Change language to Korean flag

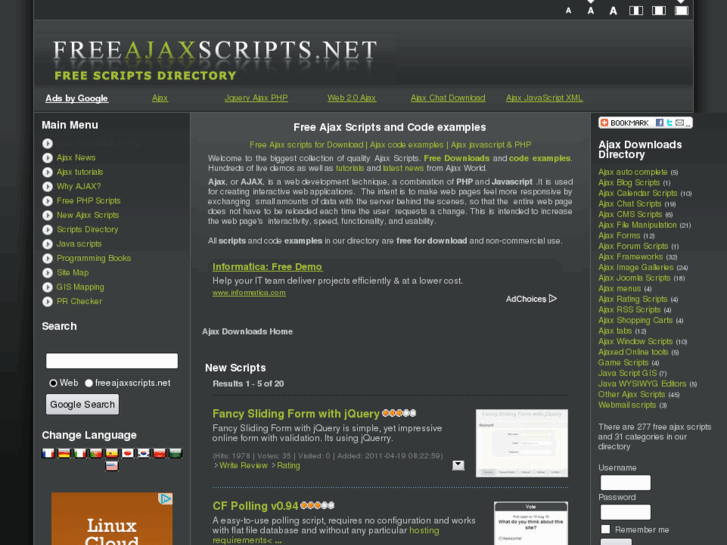tap(143, 453)
